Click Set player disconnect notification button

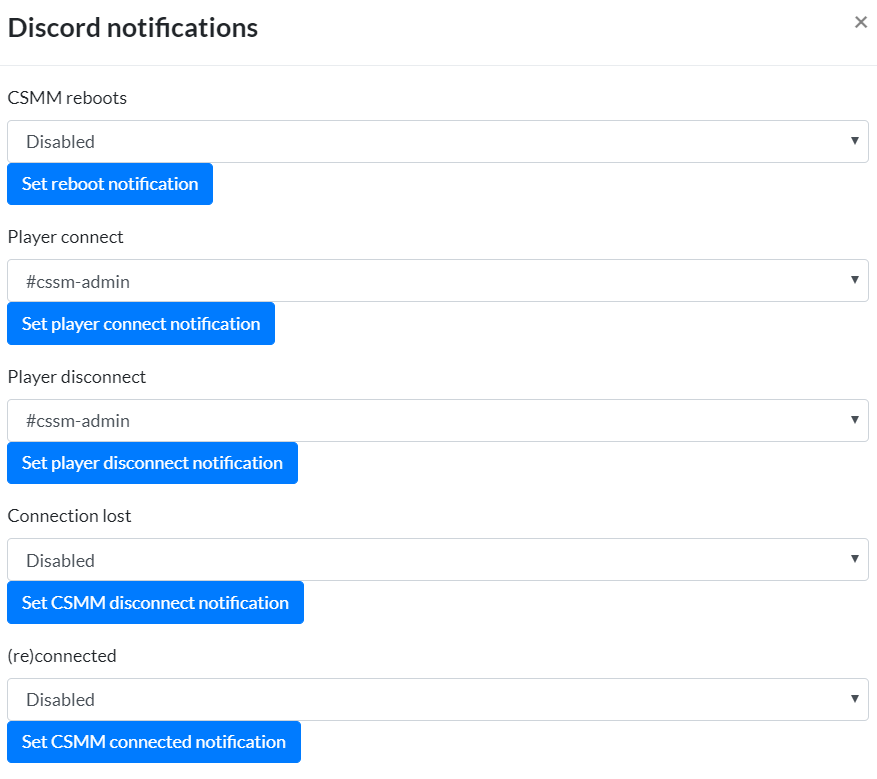[x=152, y=463]
